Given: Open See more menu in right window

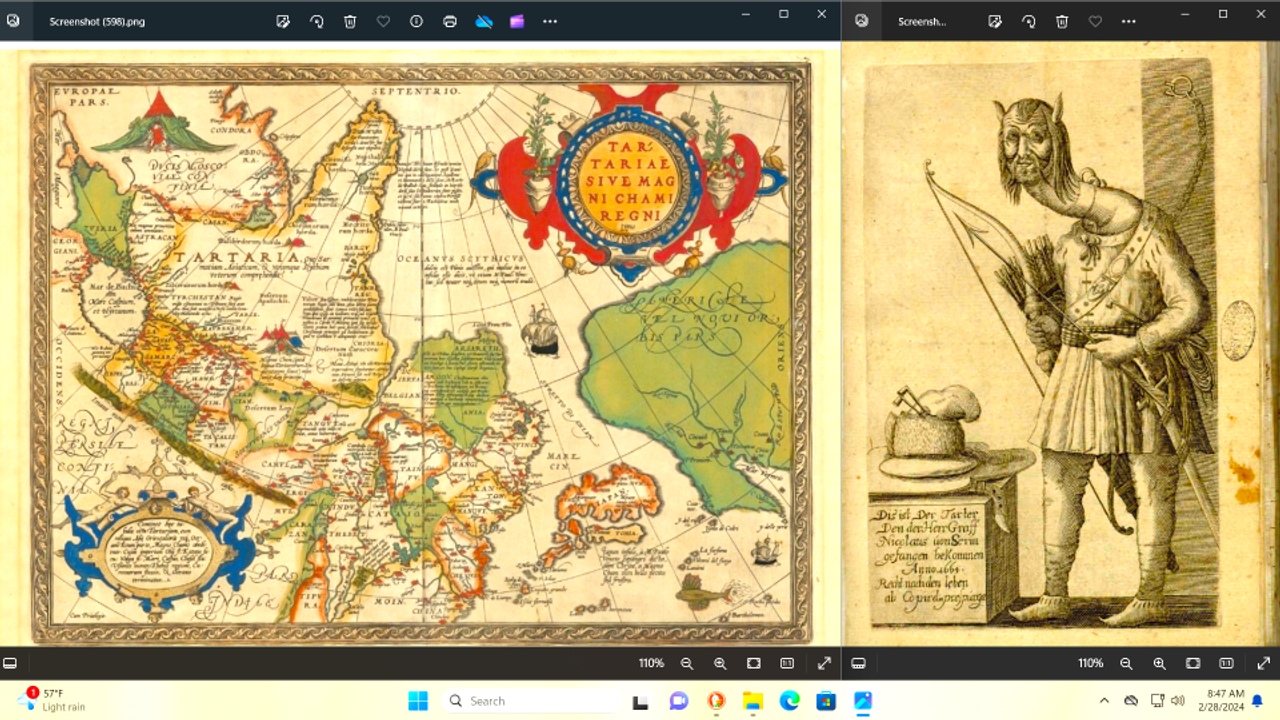Looking at the screenshot, I should 1129,21.
